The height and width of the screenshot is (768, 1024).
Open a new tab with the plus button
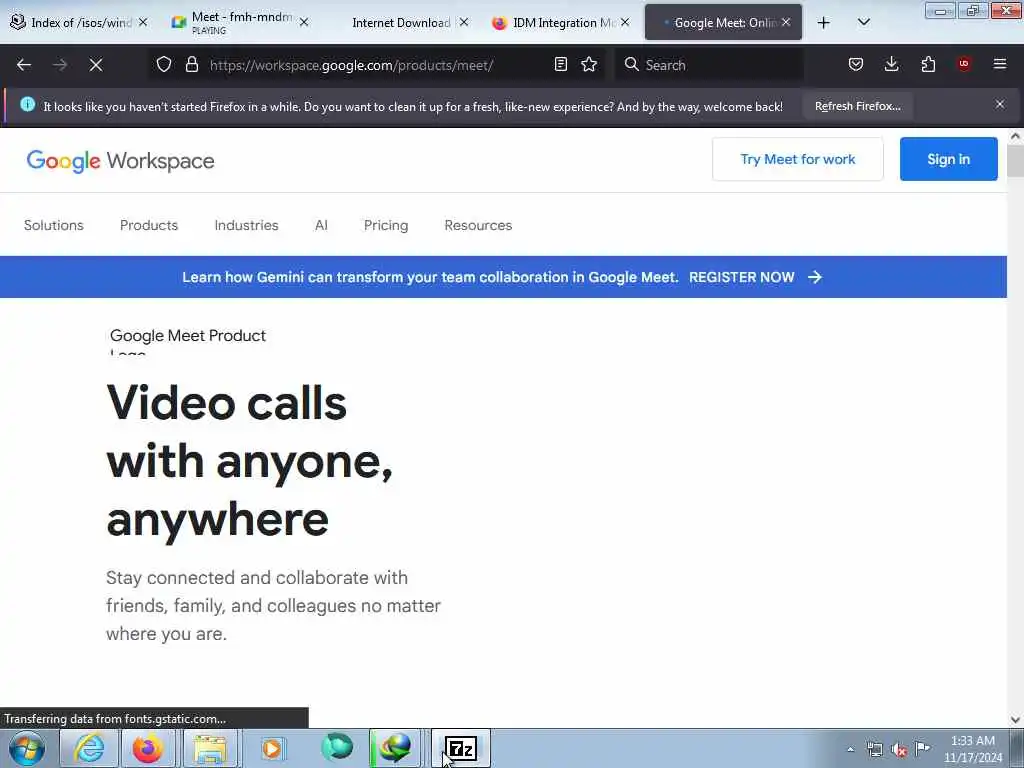(824, 23)
